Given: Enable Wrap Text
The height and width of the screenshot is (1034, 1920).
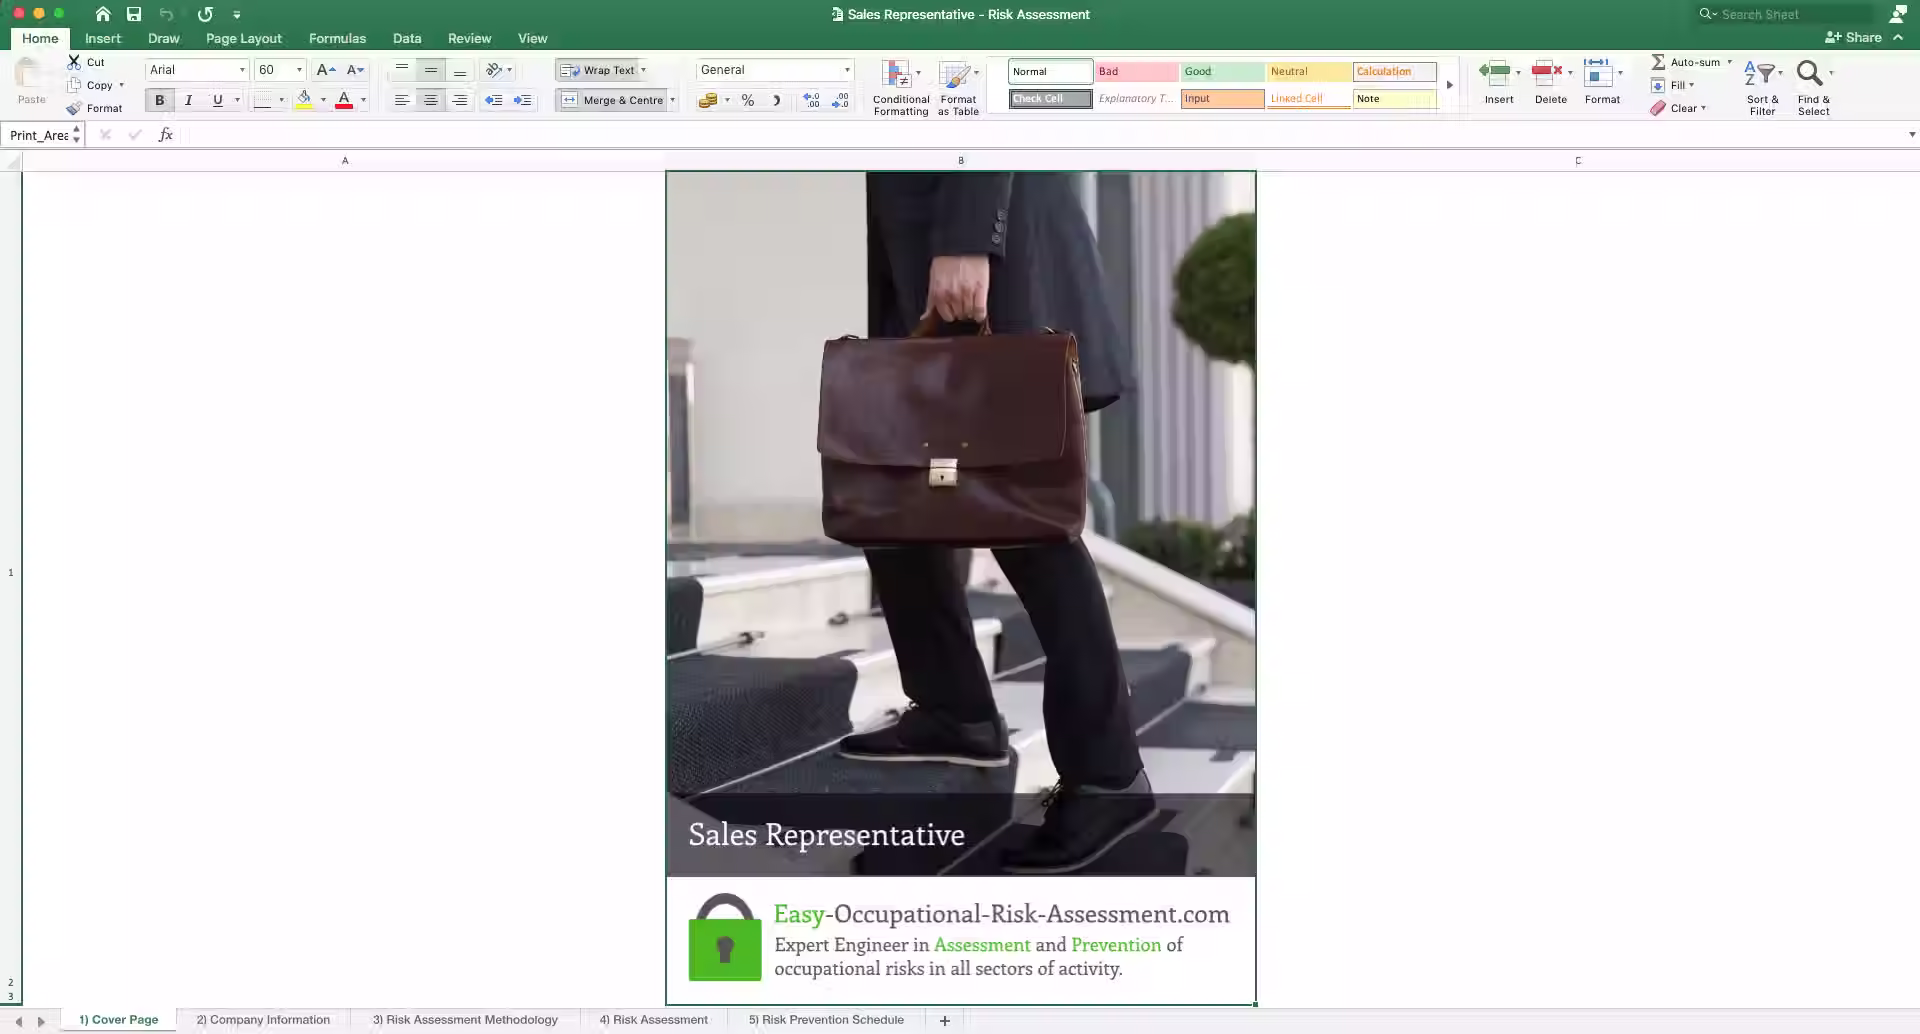Looking at the screenshot, I should [x=600, y=70].
